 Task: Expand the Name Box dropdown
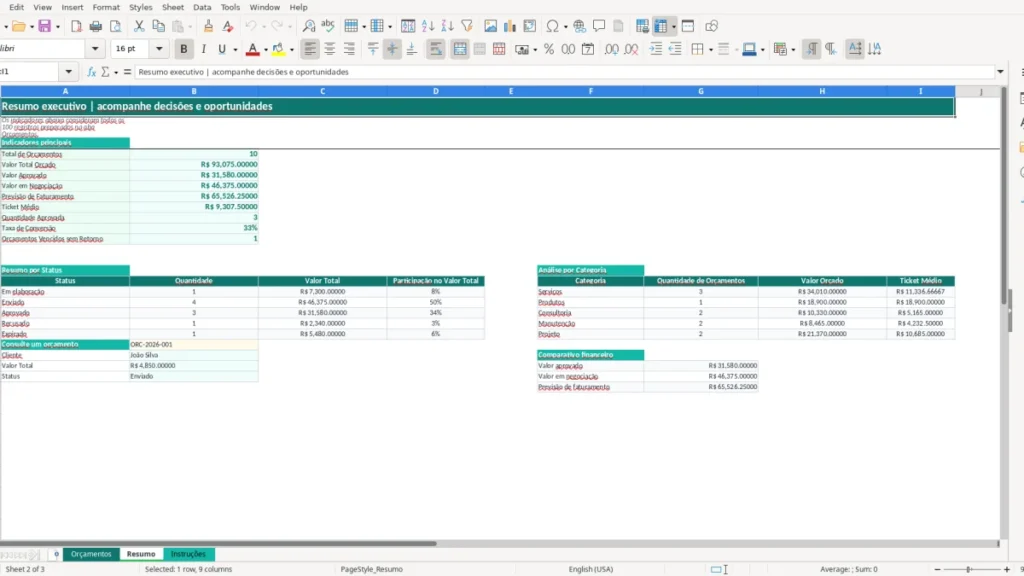[69, 72]
